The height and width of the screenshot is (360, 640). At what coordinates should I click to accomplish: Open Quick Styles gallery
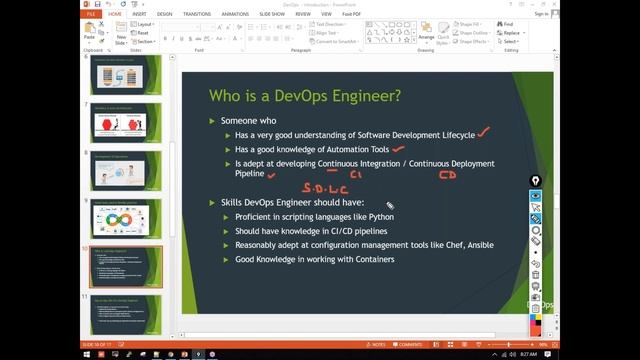[x=443, y=33]
